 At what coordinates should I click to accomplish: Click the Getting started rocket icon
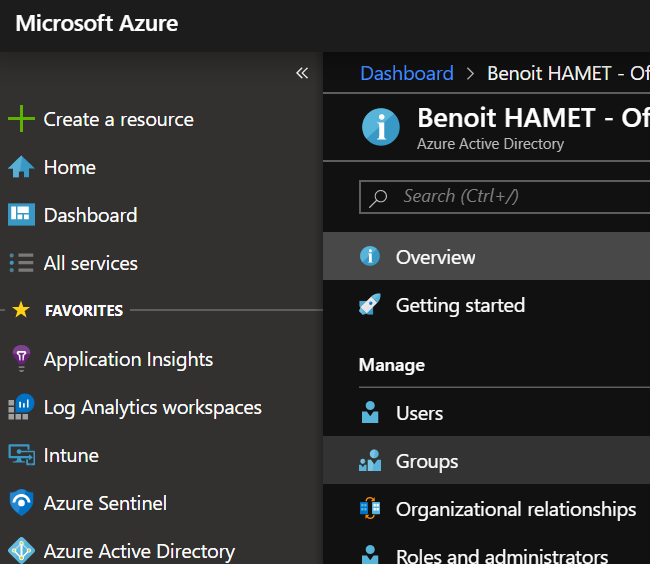(x=370, y=305)
